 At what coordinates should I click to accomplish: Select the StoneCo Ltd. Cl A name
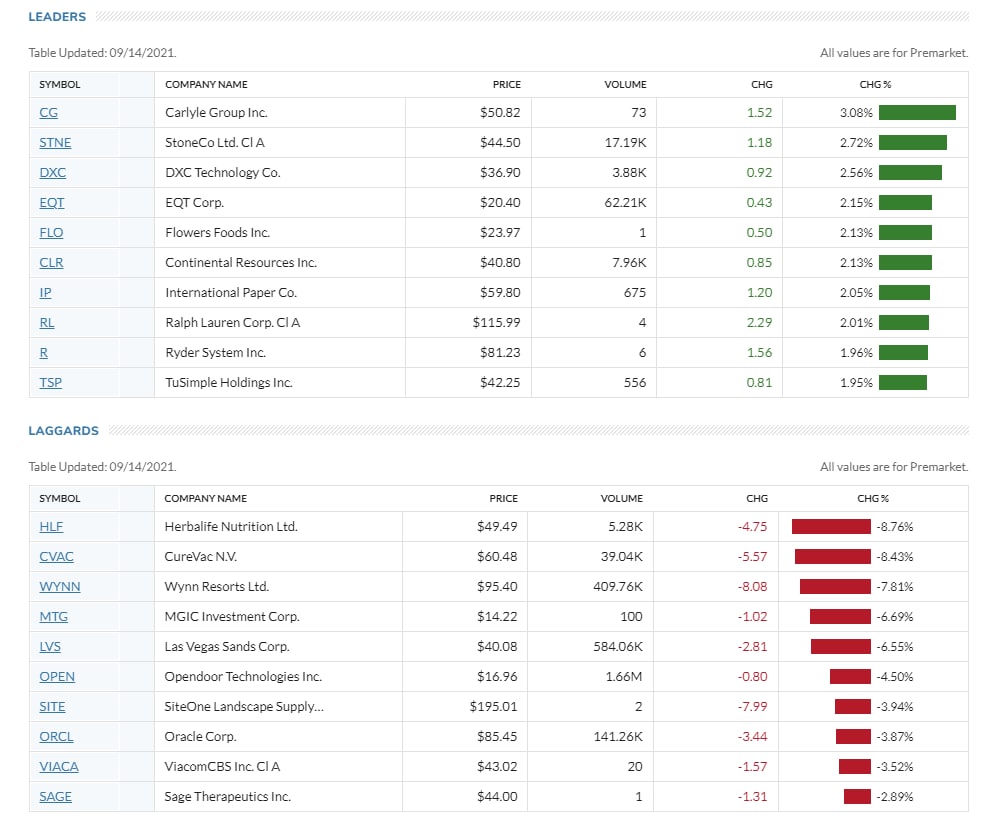(x=215, y=143)
